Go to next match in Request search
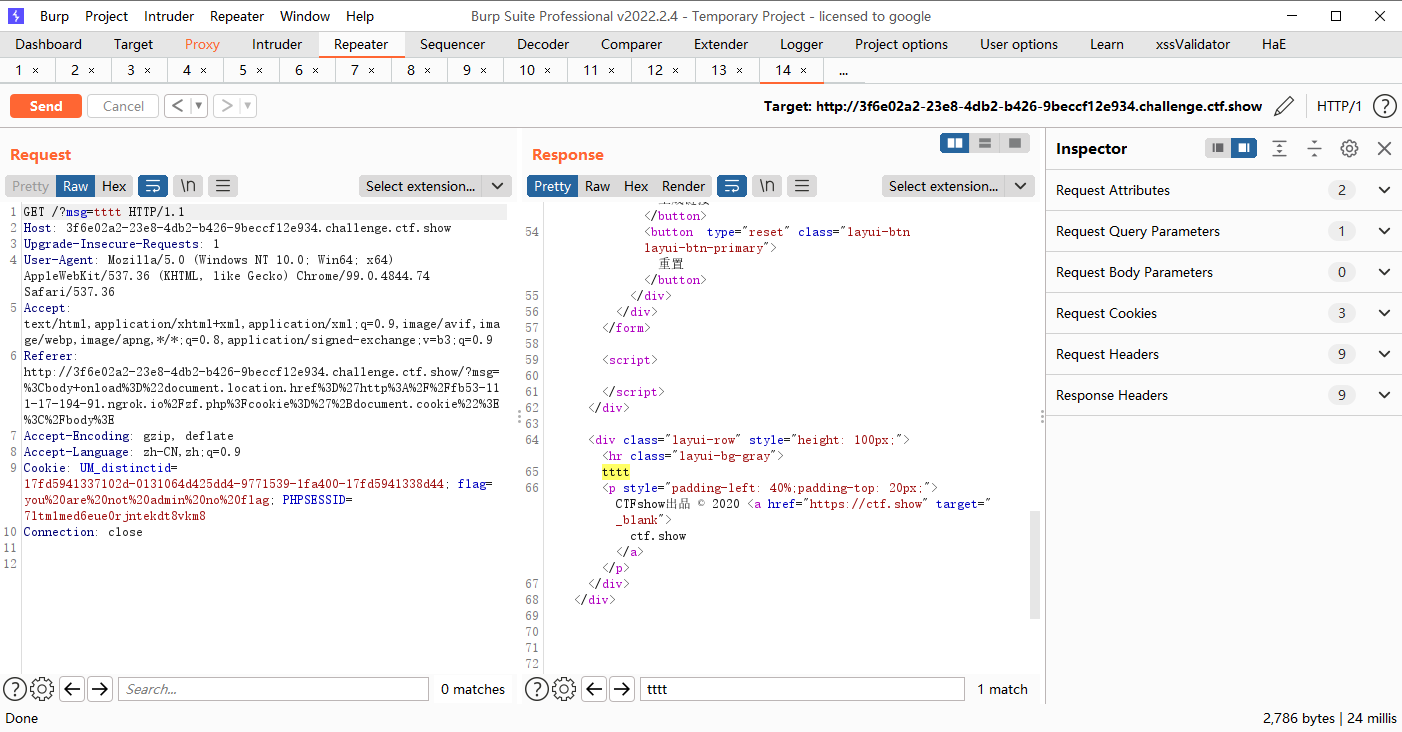Image resolution: width=1402 pixels, height=732 pixels. (x=100, y=689)
